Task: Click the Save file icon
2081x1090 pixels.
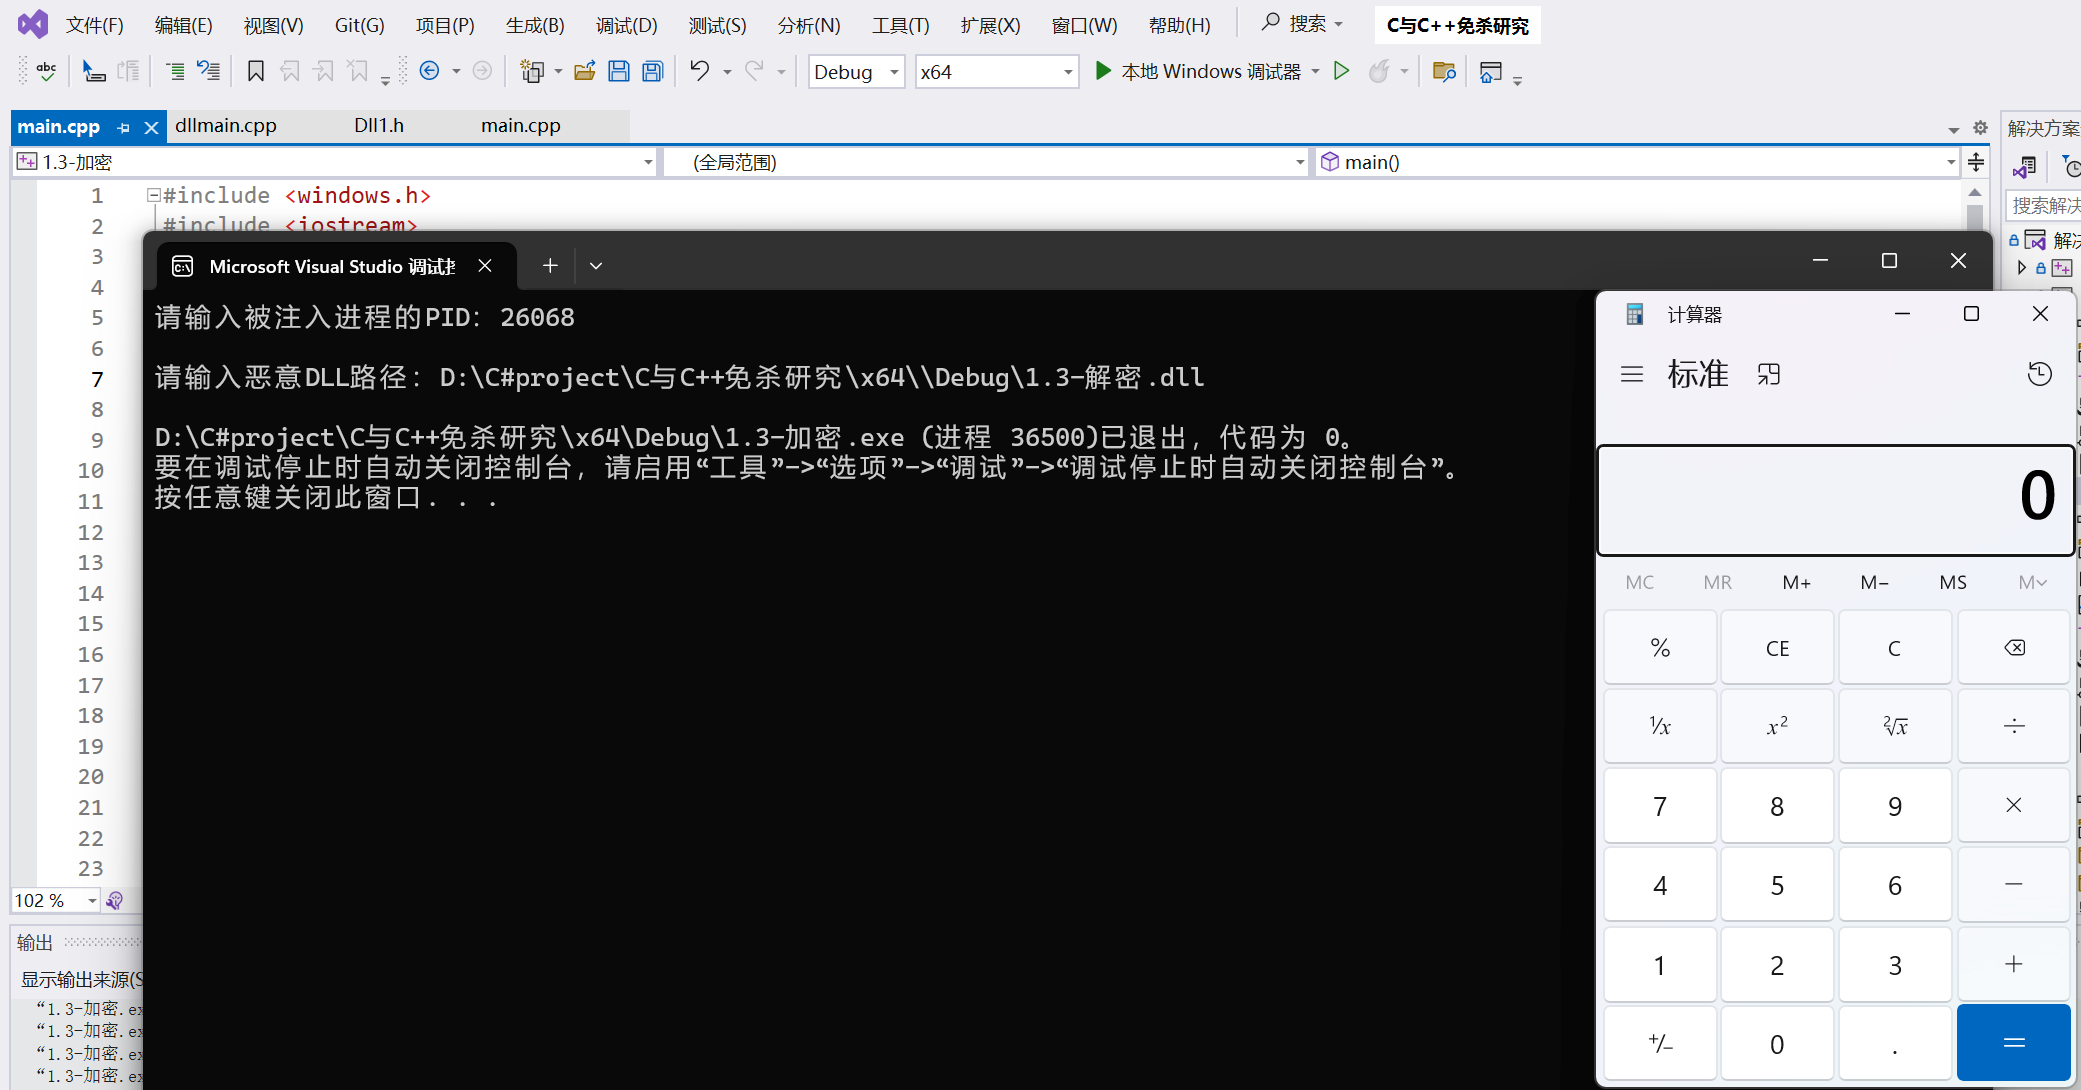Action: coord(618,71)
